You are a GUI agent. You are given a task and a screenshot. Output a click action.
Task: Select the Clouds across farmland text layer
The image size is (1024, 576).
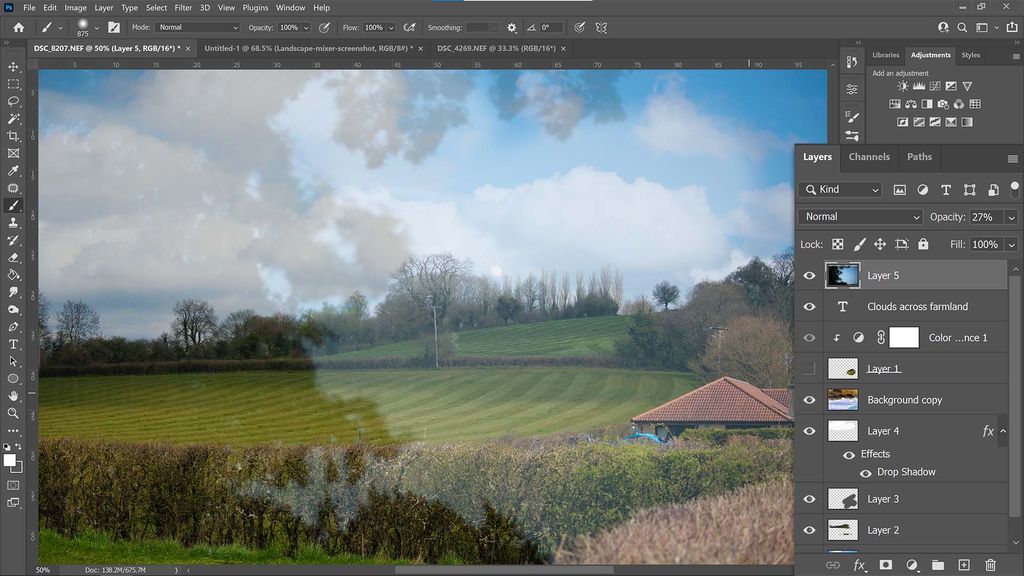[x=916, y=306]
